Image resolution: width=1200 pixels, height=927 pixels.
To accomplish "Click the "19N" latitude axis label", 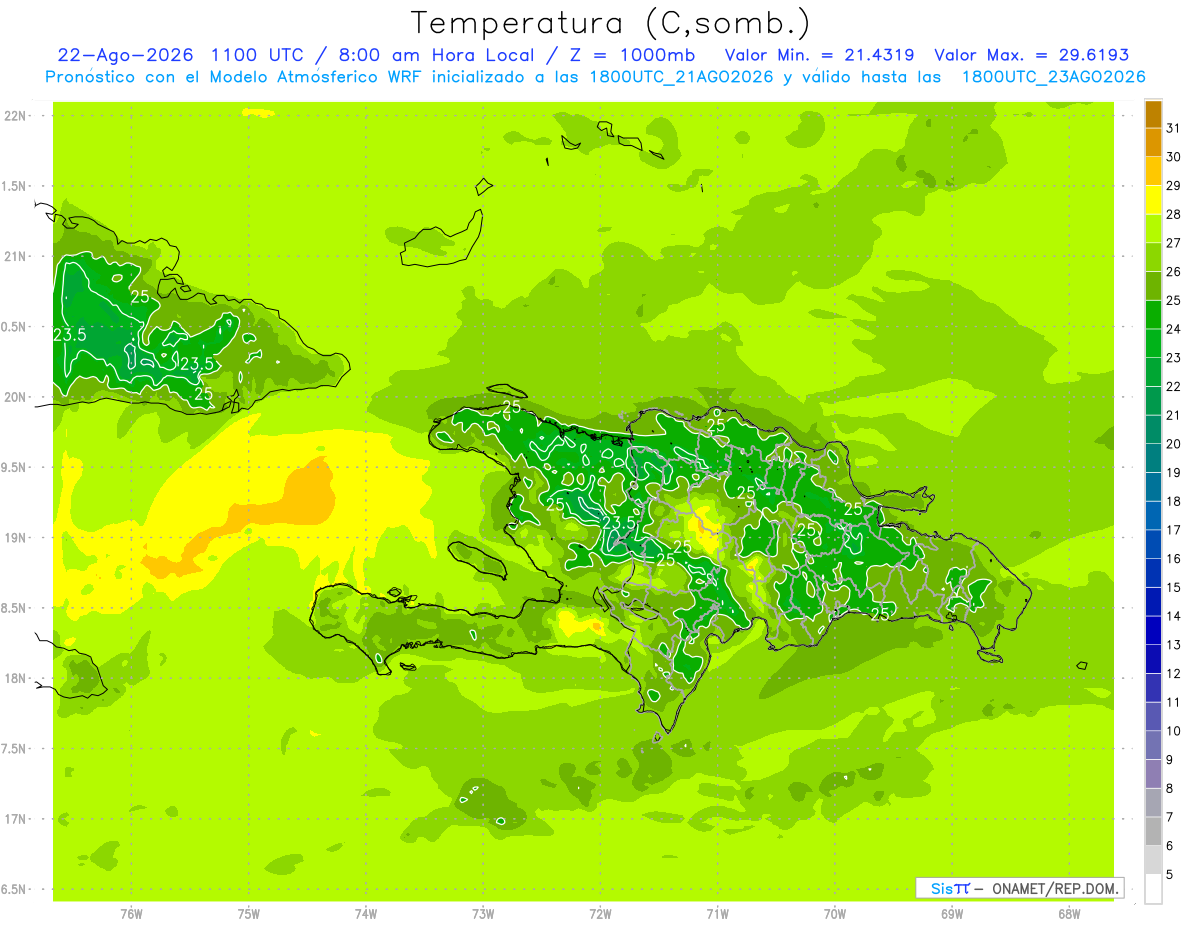I will (x=15, y=538).
